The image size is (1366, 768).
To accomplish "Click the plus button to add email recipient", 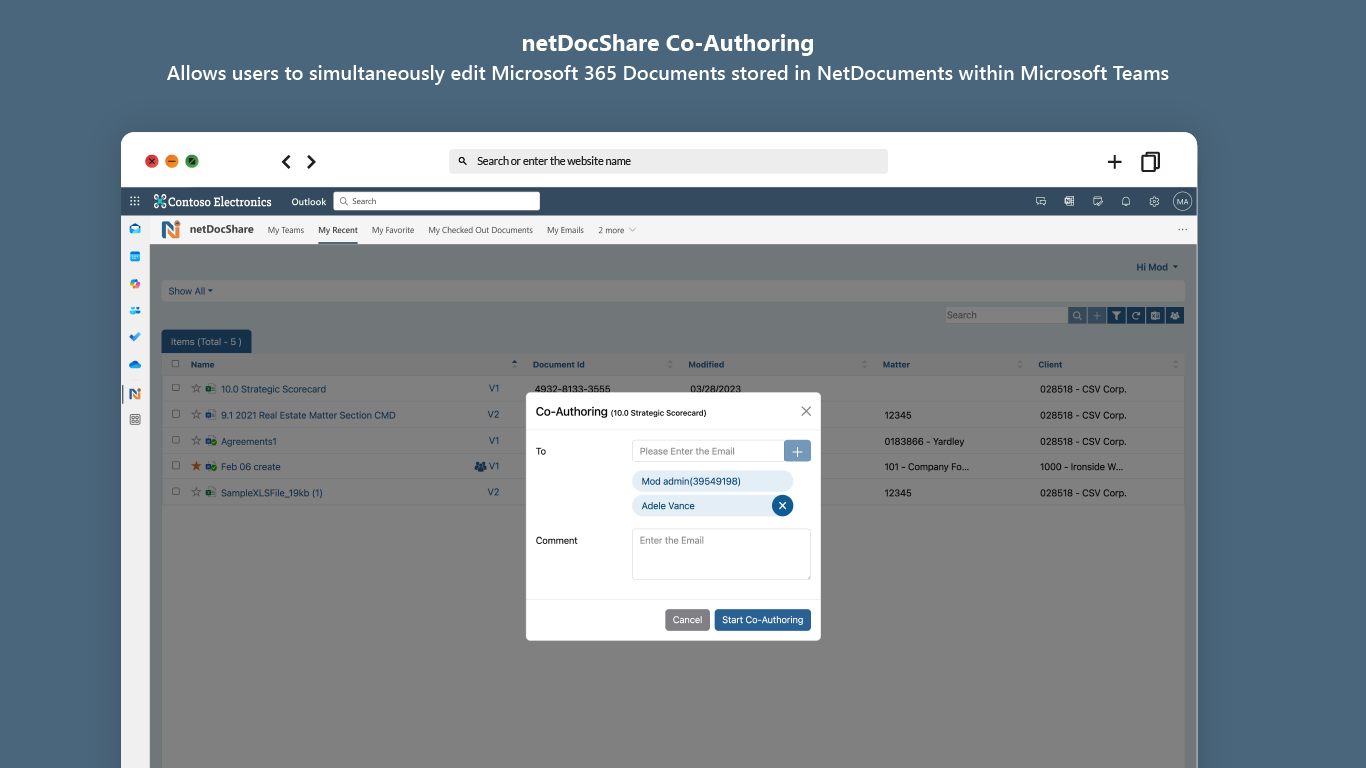I will 797,451.
